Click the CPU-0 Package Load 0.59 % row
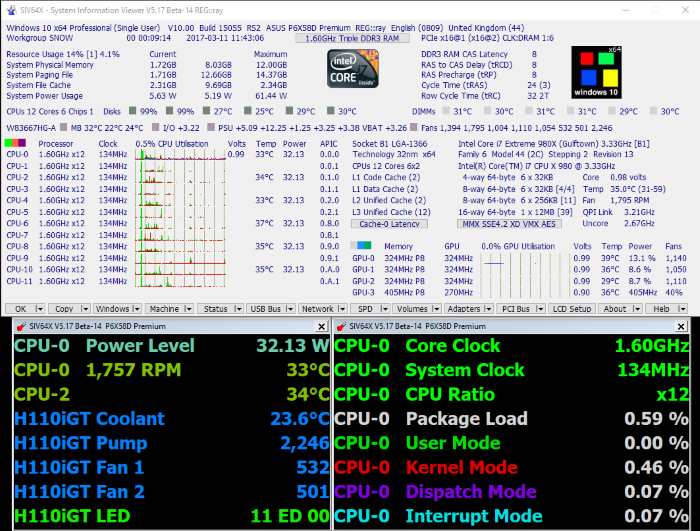Image resolution: width=700 pixels, height=531 pixels. point(511,419)
